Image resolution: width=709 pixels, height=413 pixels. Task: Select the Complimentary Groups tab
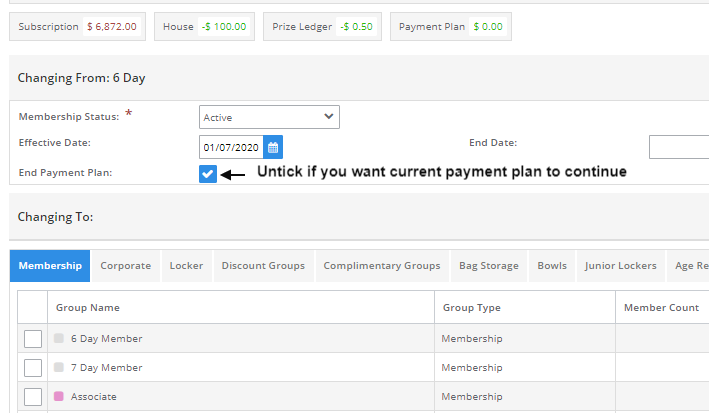coord(382,266)
